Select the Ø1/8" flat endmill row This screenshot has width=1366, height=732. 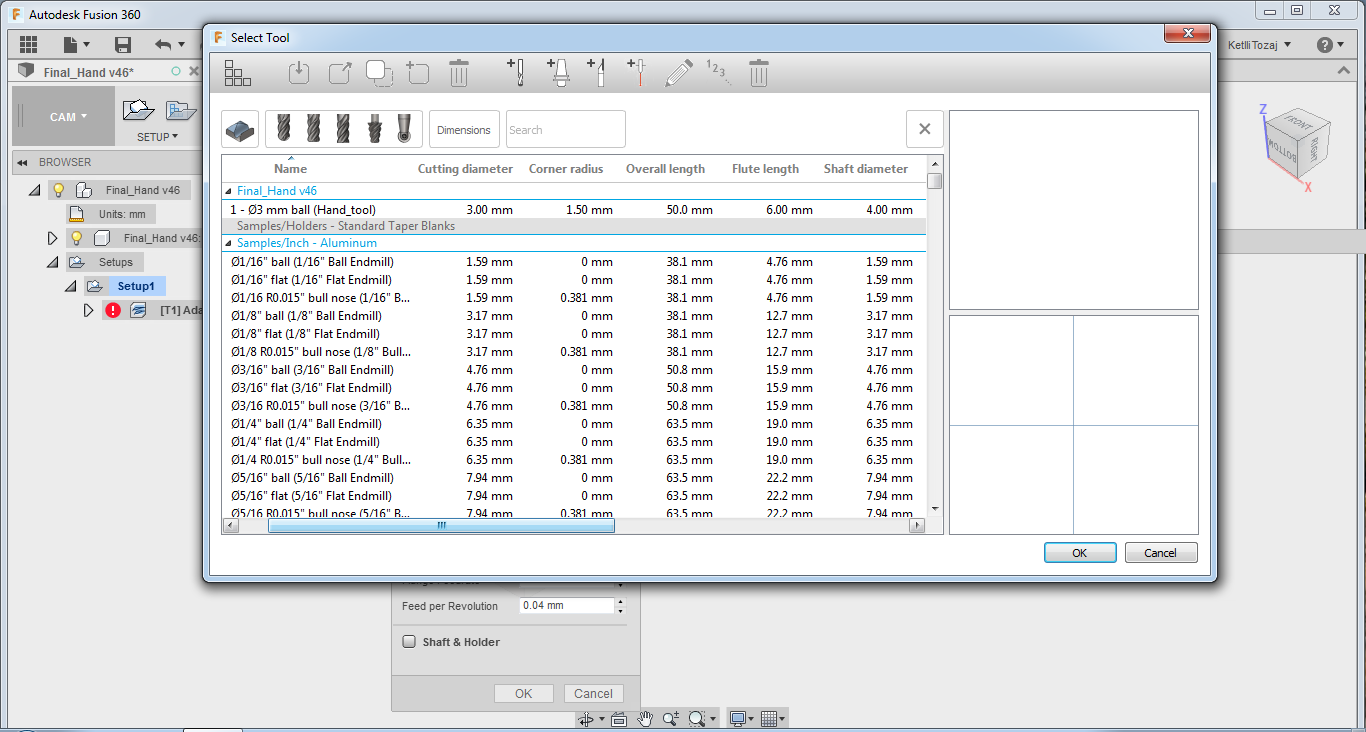pyautogui.click(x=574, y=334)
